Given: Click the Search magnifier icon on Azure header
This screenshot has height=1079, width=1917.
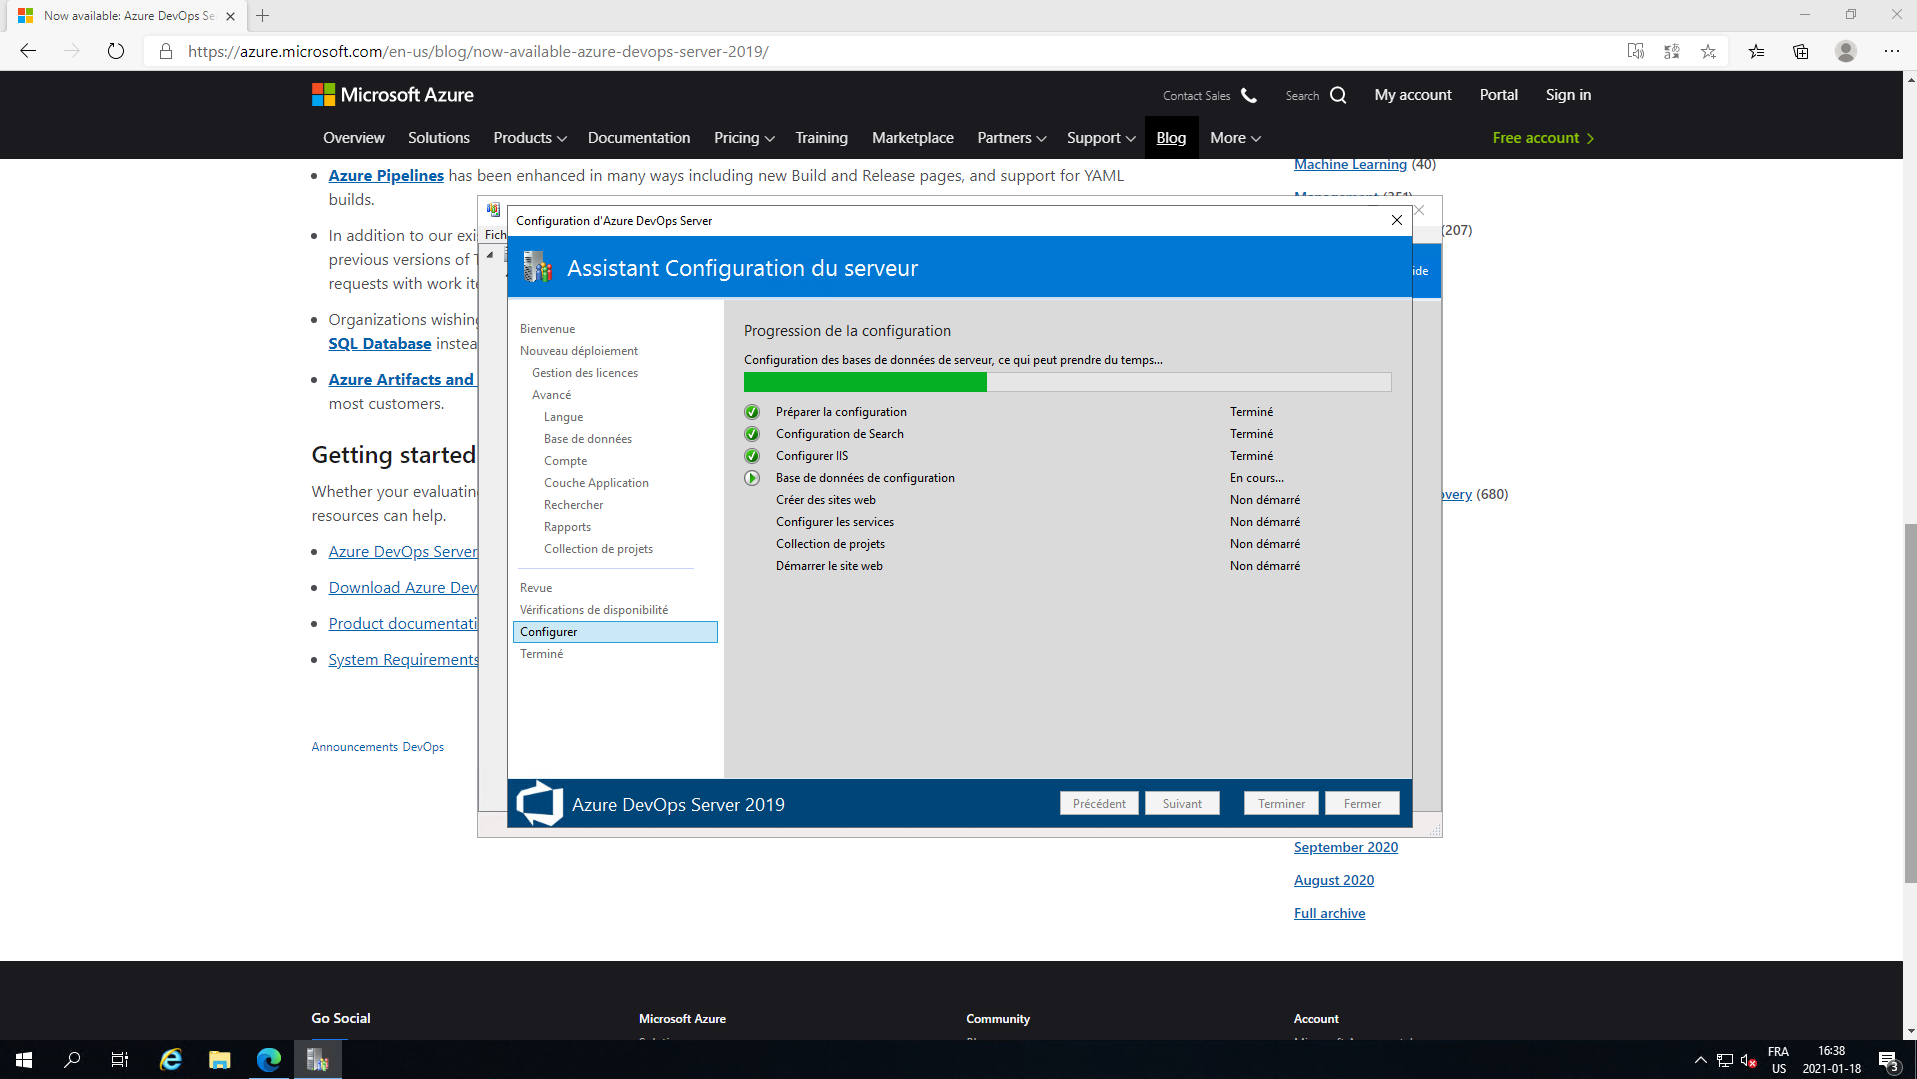Looking at the screenshot, I should tap(1338, 95).
